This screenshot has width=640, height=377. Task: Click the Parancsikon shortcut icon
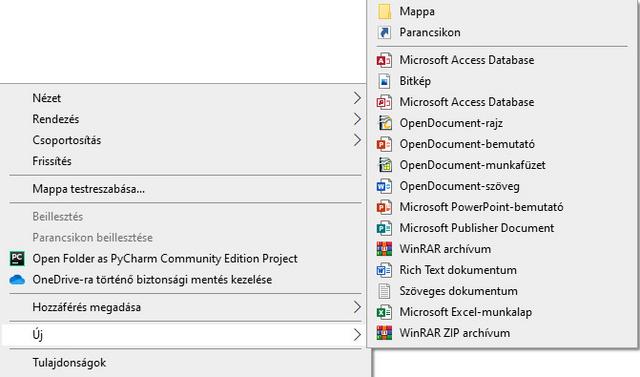pos(384,32)
